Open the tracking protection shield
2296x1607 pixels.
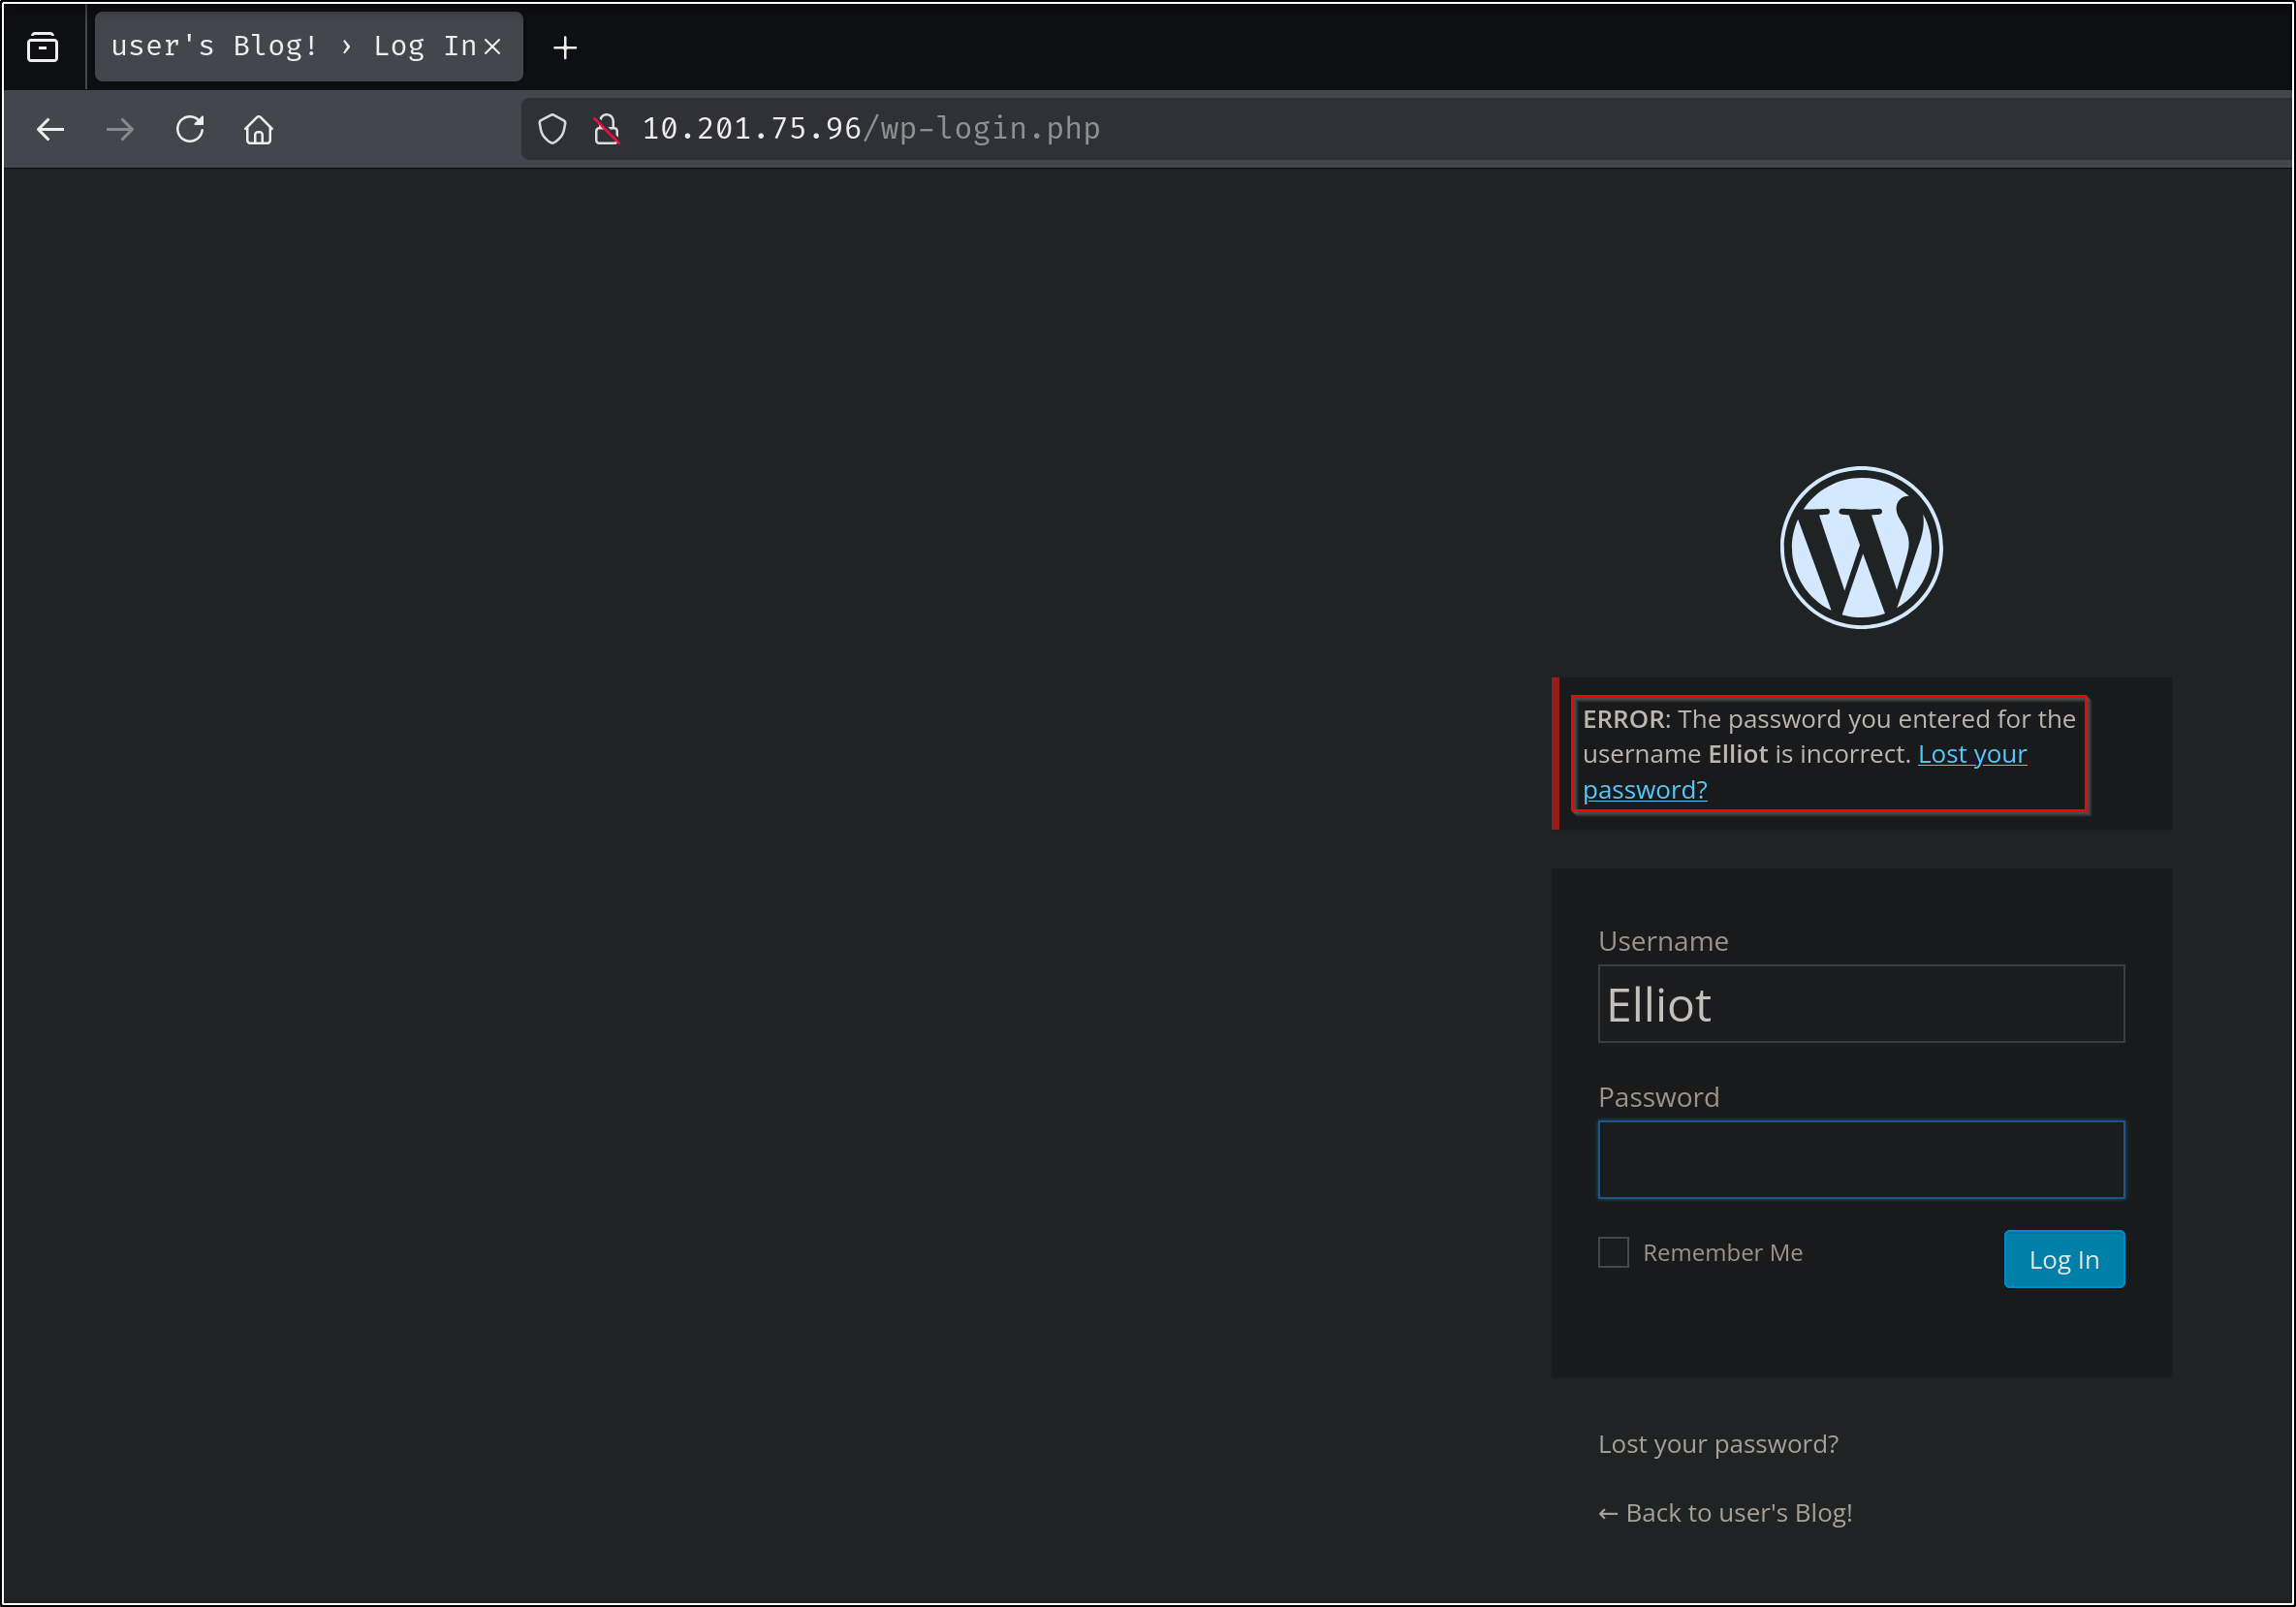coord(552,129)
